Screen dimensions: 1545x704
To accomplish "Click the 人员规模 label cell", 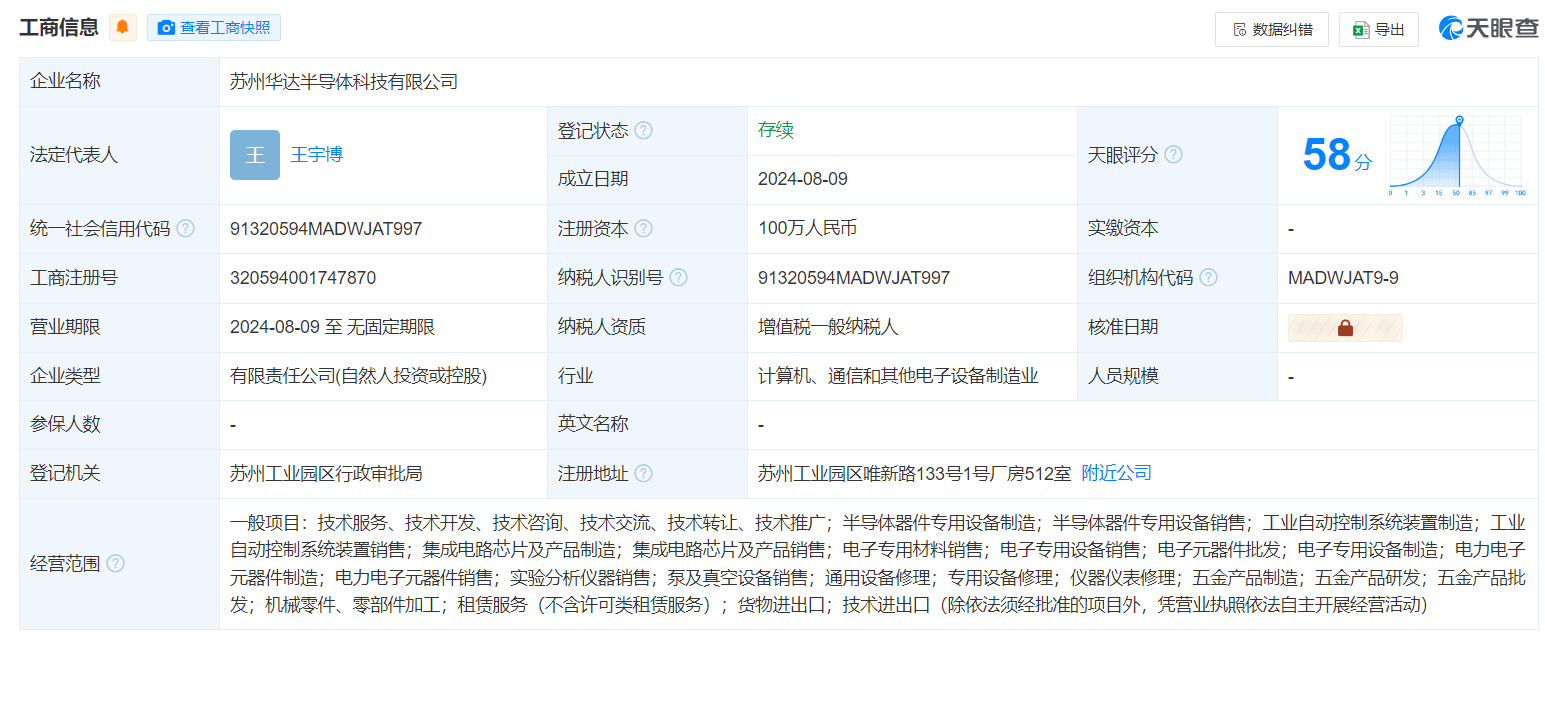I will pyautogui.click(x=1177, y=376).
